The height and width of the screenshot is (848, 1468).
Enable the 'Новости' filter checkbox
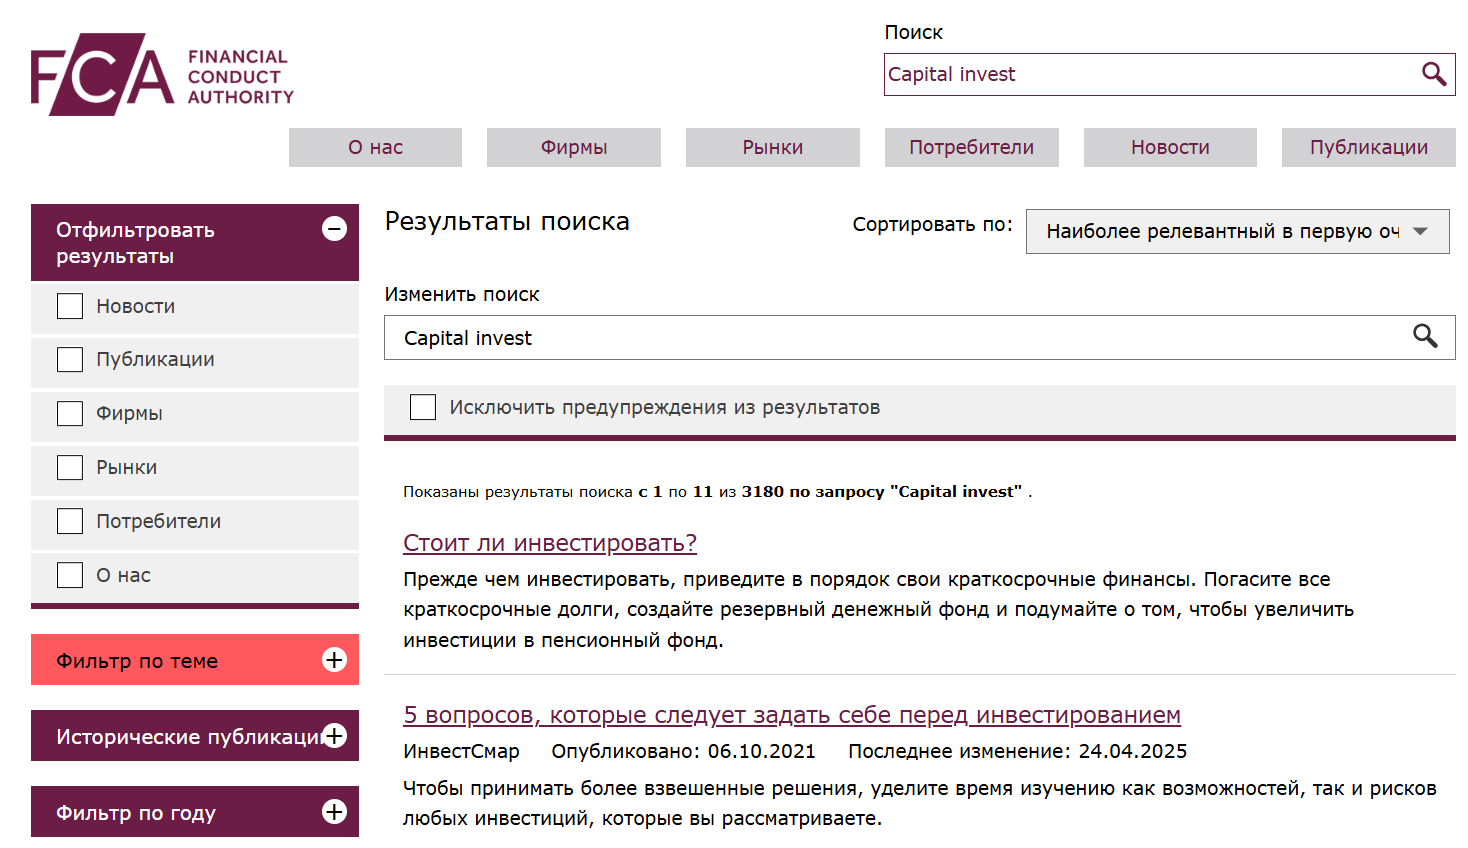[69, 306]
